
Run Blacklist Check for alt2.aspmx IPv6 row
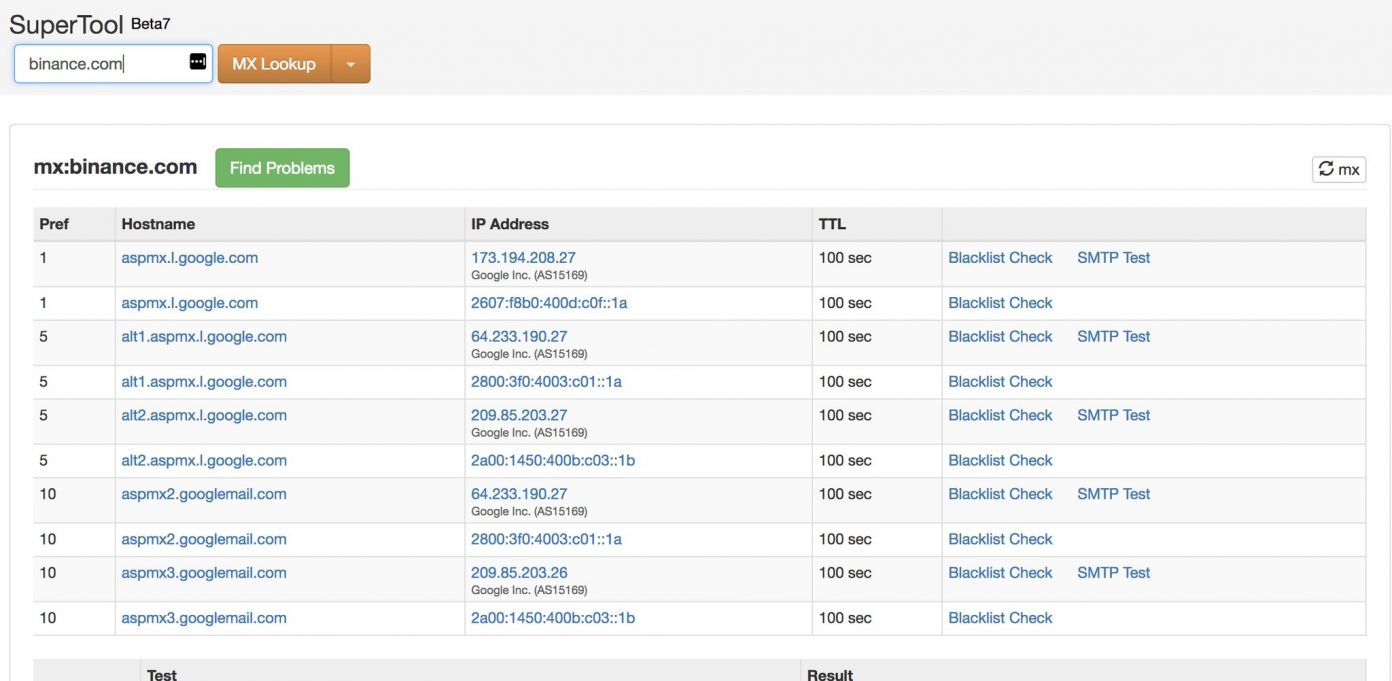[x=1000, y=460]
